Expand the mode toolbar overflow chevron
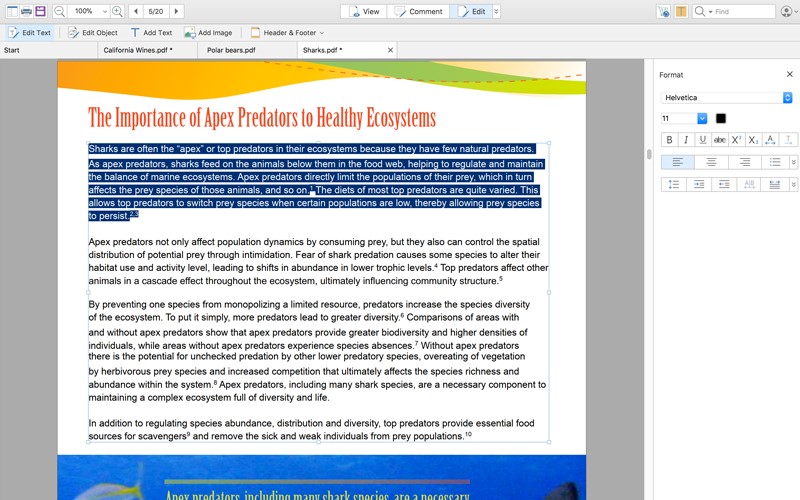The image size is (800, 500). [496, 11]
